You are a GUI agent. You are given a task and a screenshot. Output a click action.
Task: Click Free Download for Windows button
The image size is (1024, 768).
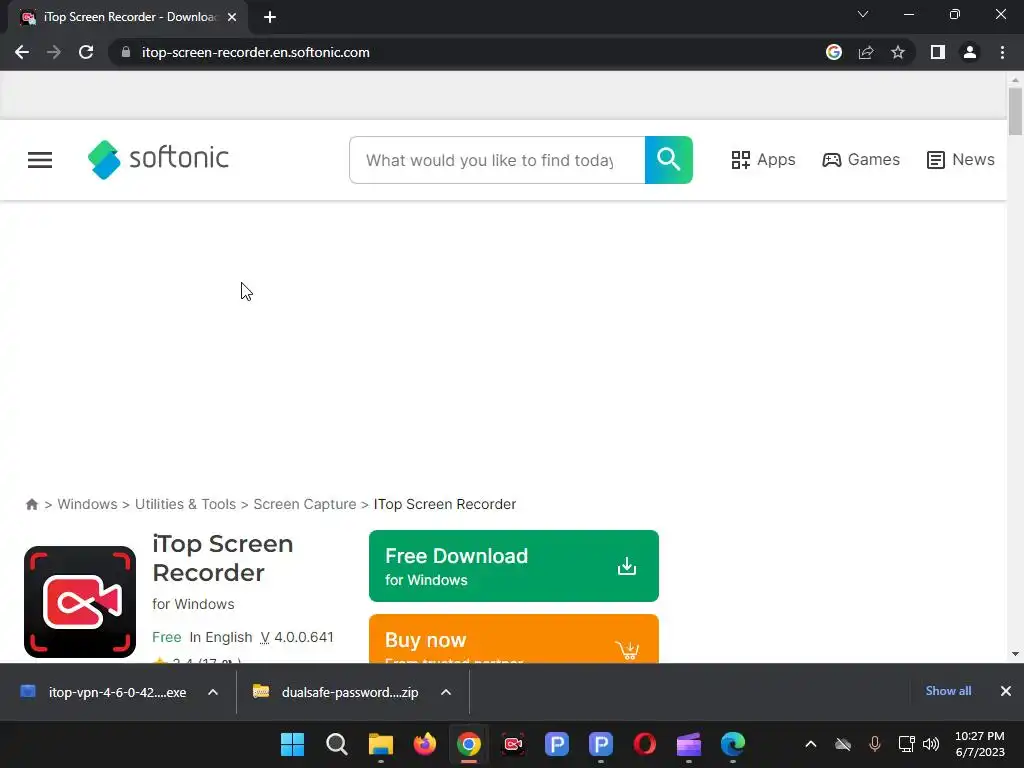pos(514,566)
